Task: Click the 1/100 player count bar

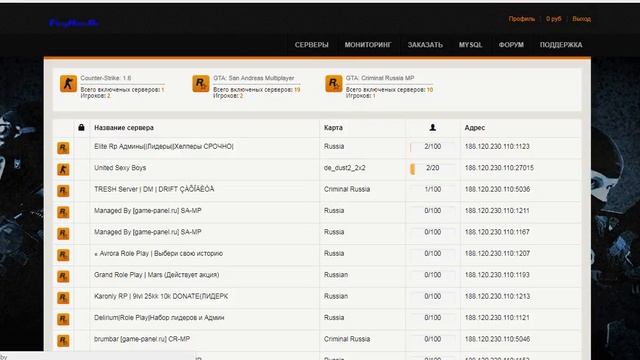Action: [433, 189]
